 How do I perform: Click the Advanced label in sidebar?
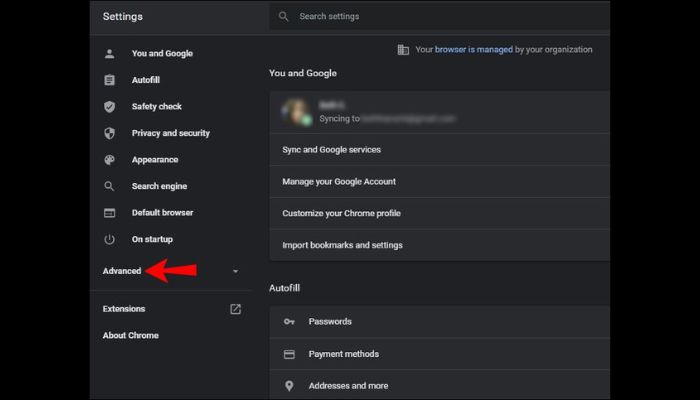click(x=122, y=271)
